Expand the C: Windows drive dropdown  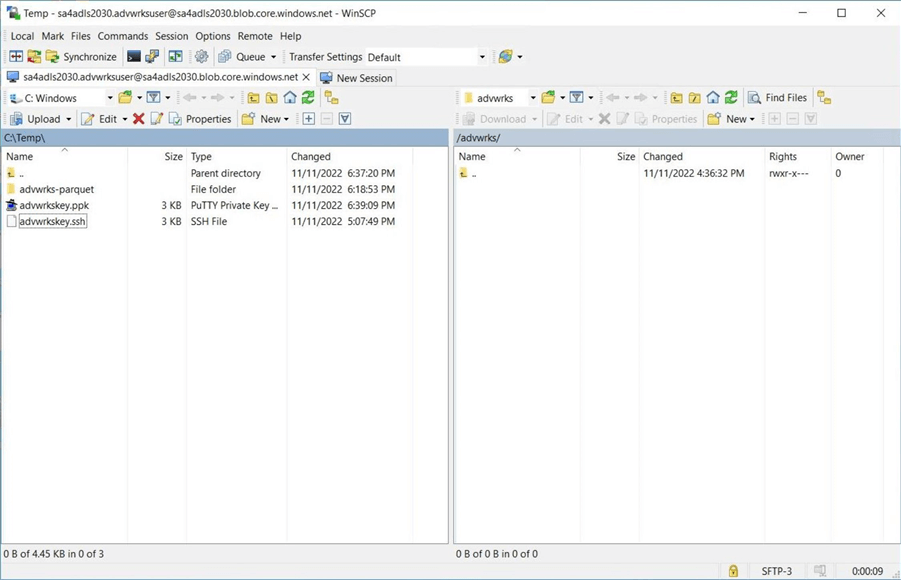pyautogui.click(x=109, y=98)
